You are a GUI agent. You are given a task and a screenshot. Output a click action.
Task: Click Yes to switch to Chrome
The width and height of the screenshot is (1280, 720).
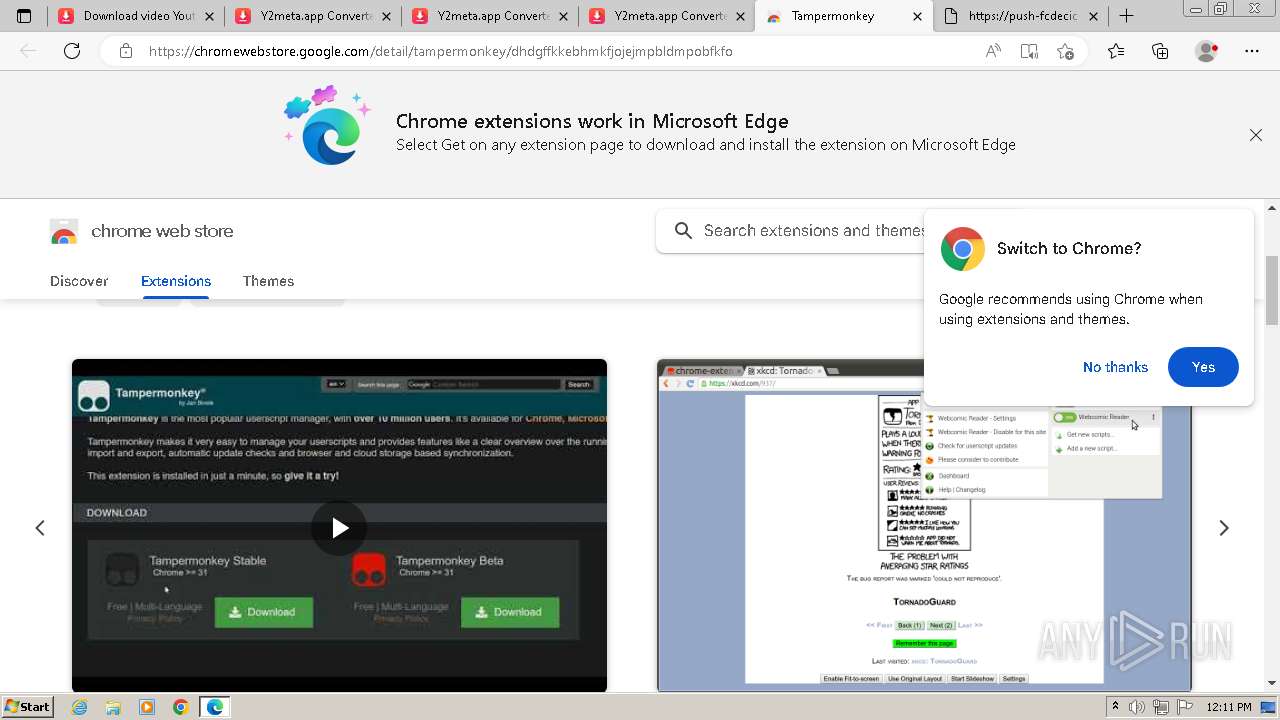(x=1203, y=367)
